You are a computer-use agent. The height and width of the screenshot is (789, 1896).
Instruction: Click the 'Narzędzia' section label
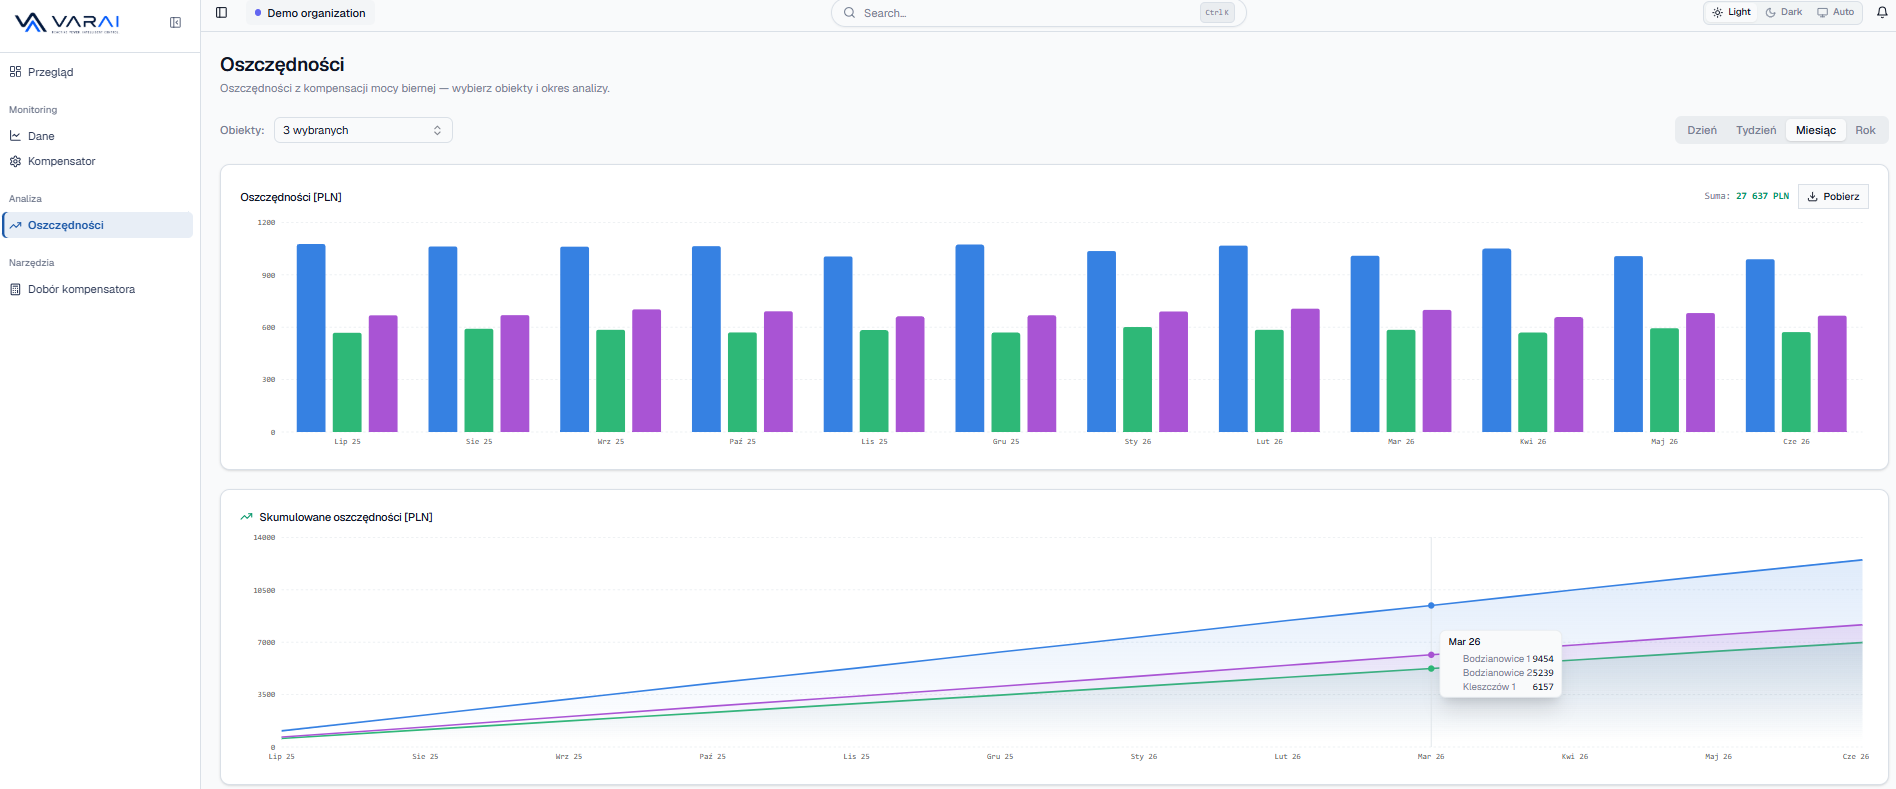(x=32, y=263)
